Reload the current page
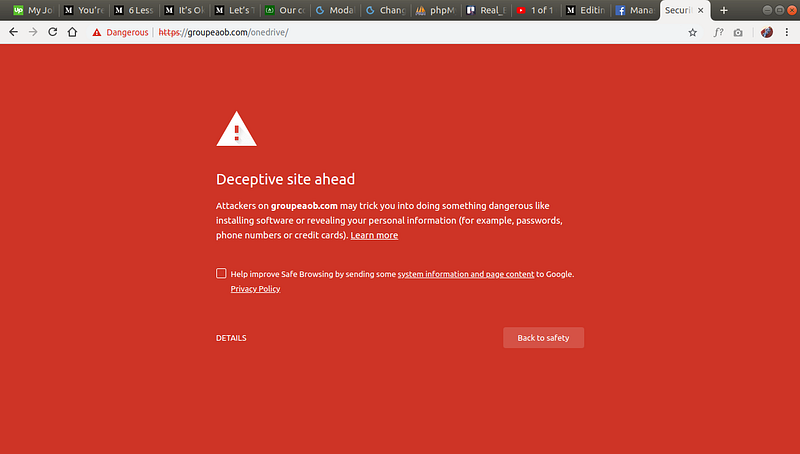 (53, 32)
